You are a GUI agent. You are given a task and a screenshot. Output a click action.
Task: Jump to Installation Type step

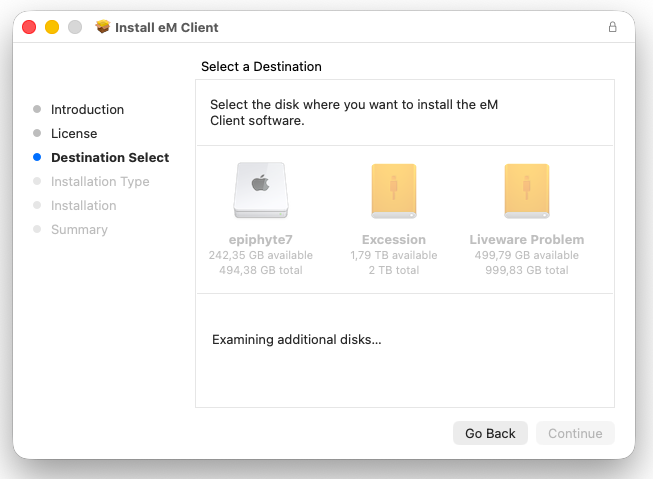(x=100, y=182)
